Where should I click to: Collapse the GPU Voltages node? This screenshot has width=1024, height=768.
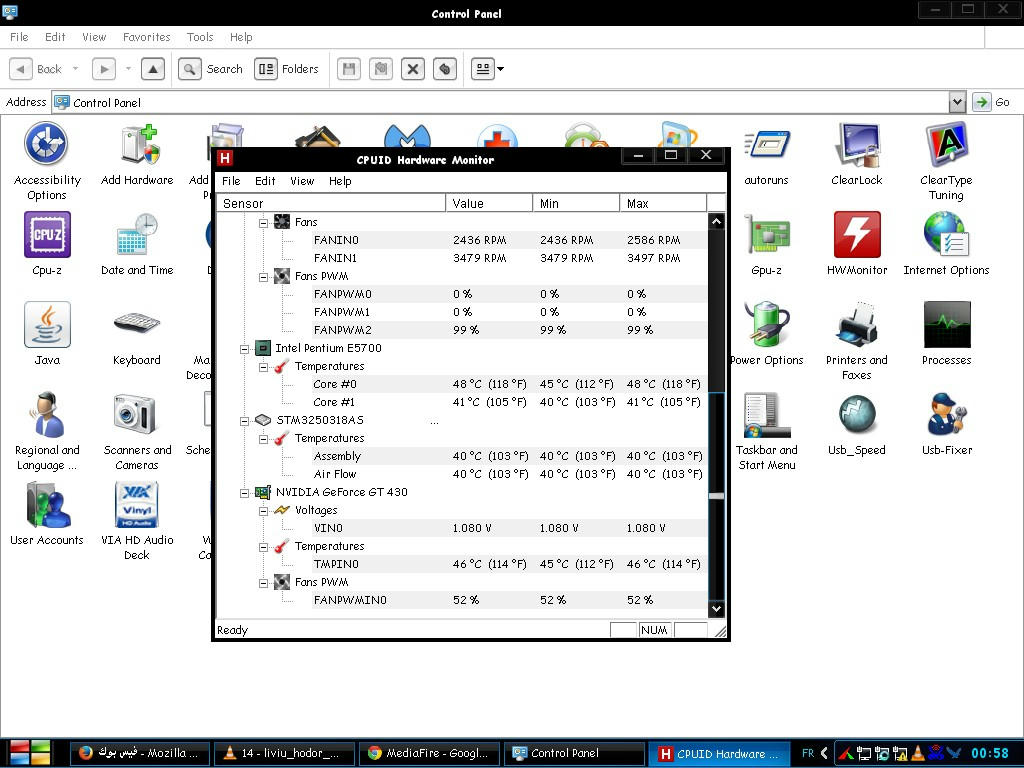pyautogui.click(x=263, y=511)
